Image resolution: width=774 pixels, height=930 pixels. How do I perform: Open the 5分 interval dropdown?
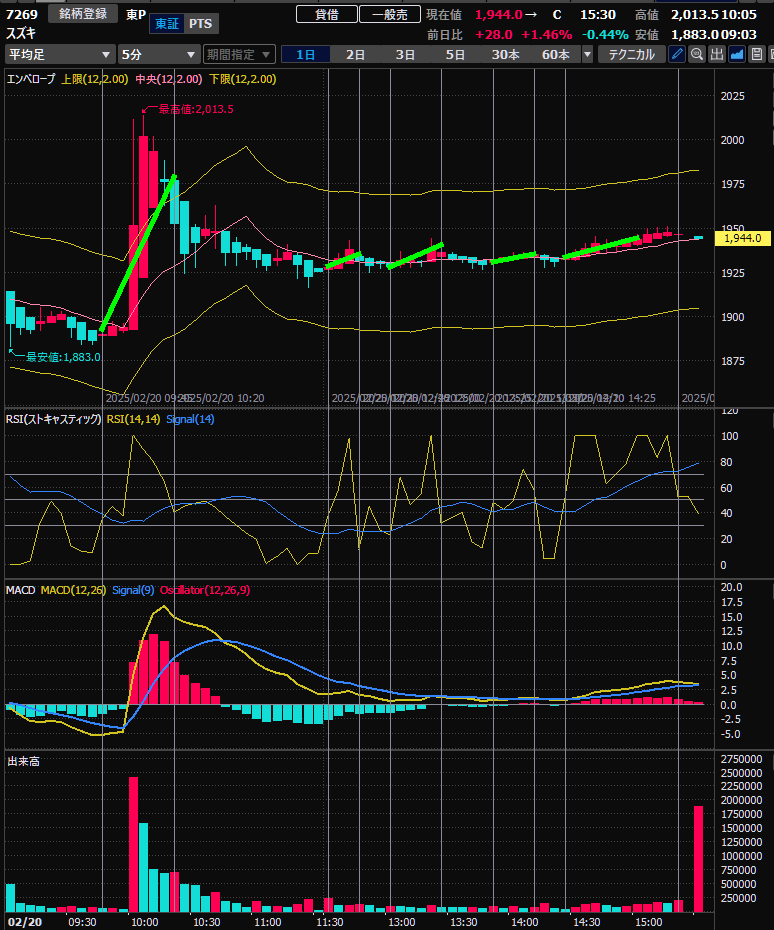[158, 54]
